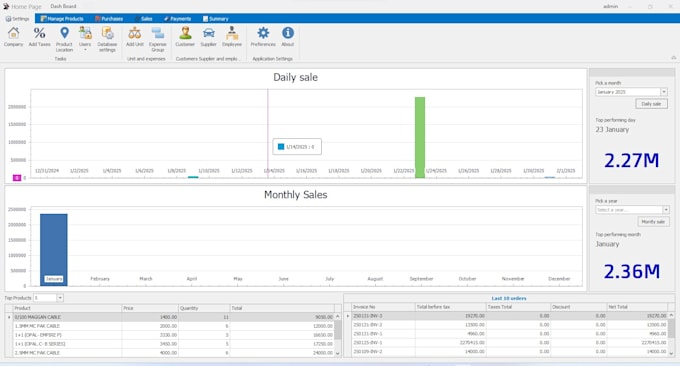
Task: Open the Sales ribbon tab
Action: coord(144,19)
